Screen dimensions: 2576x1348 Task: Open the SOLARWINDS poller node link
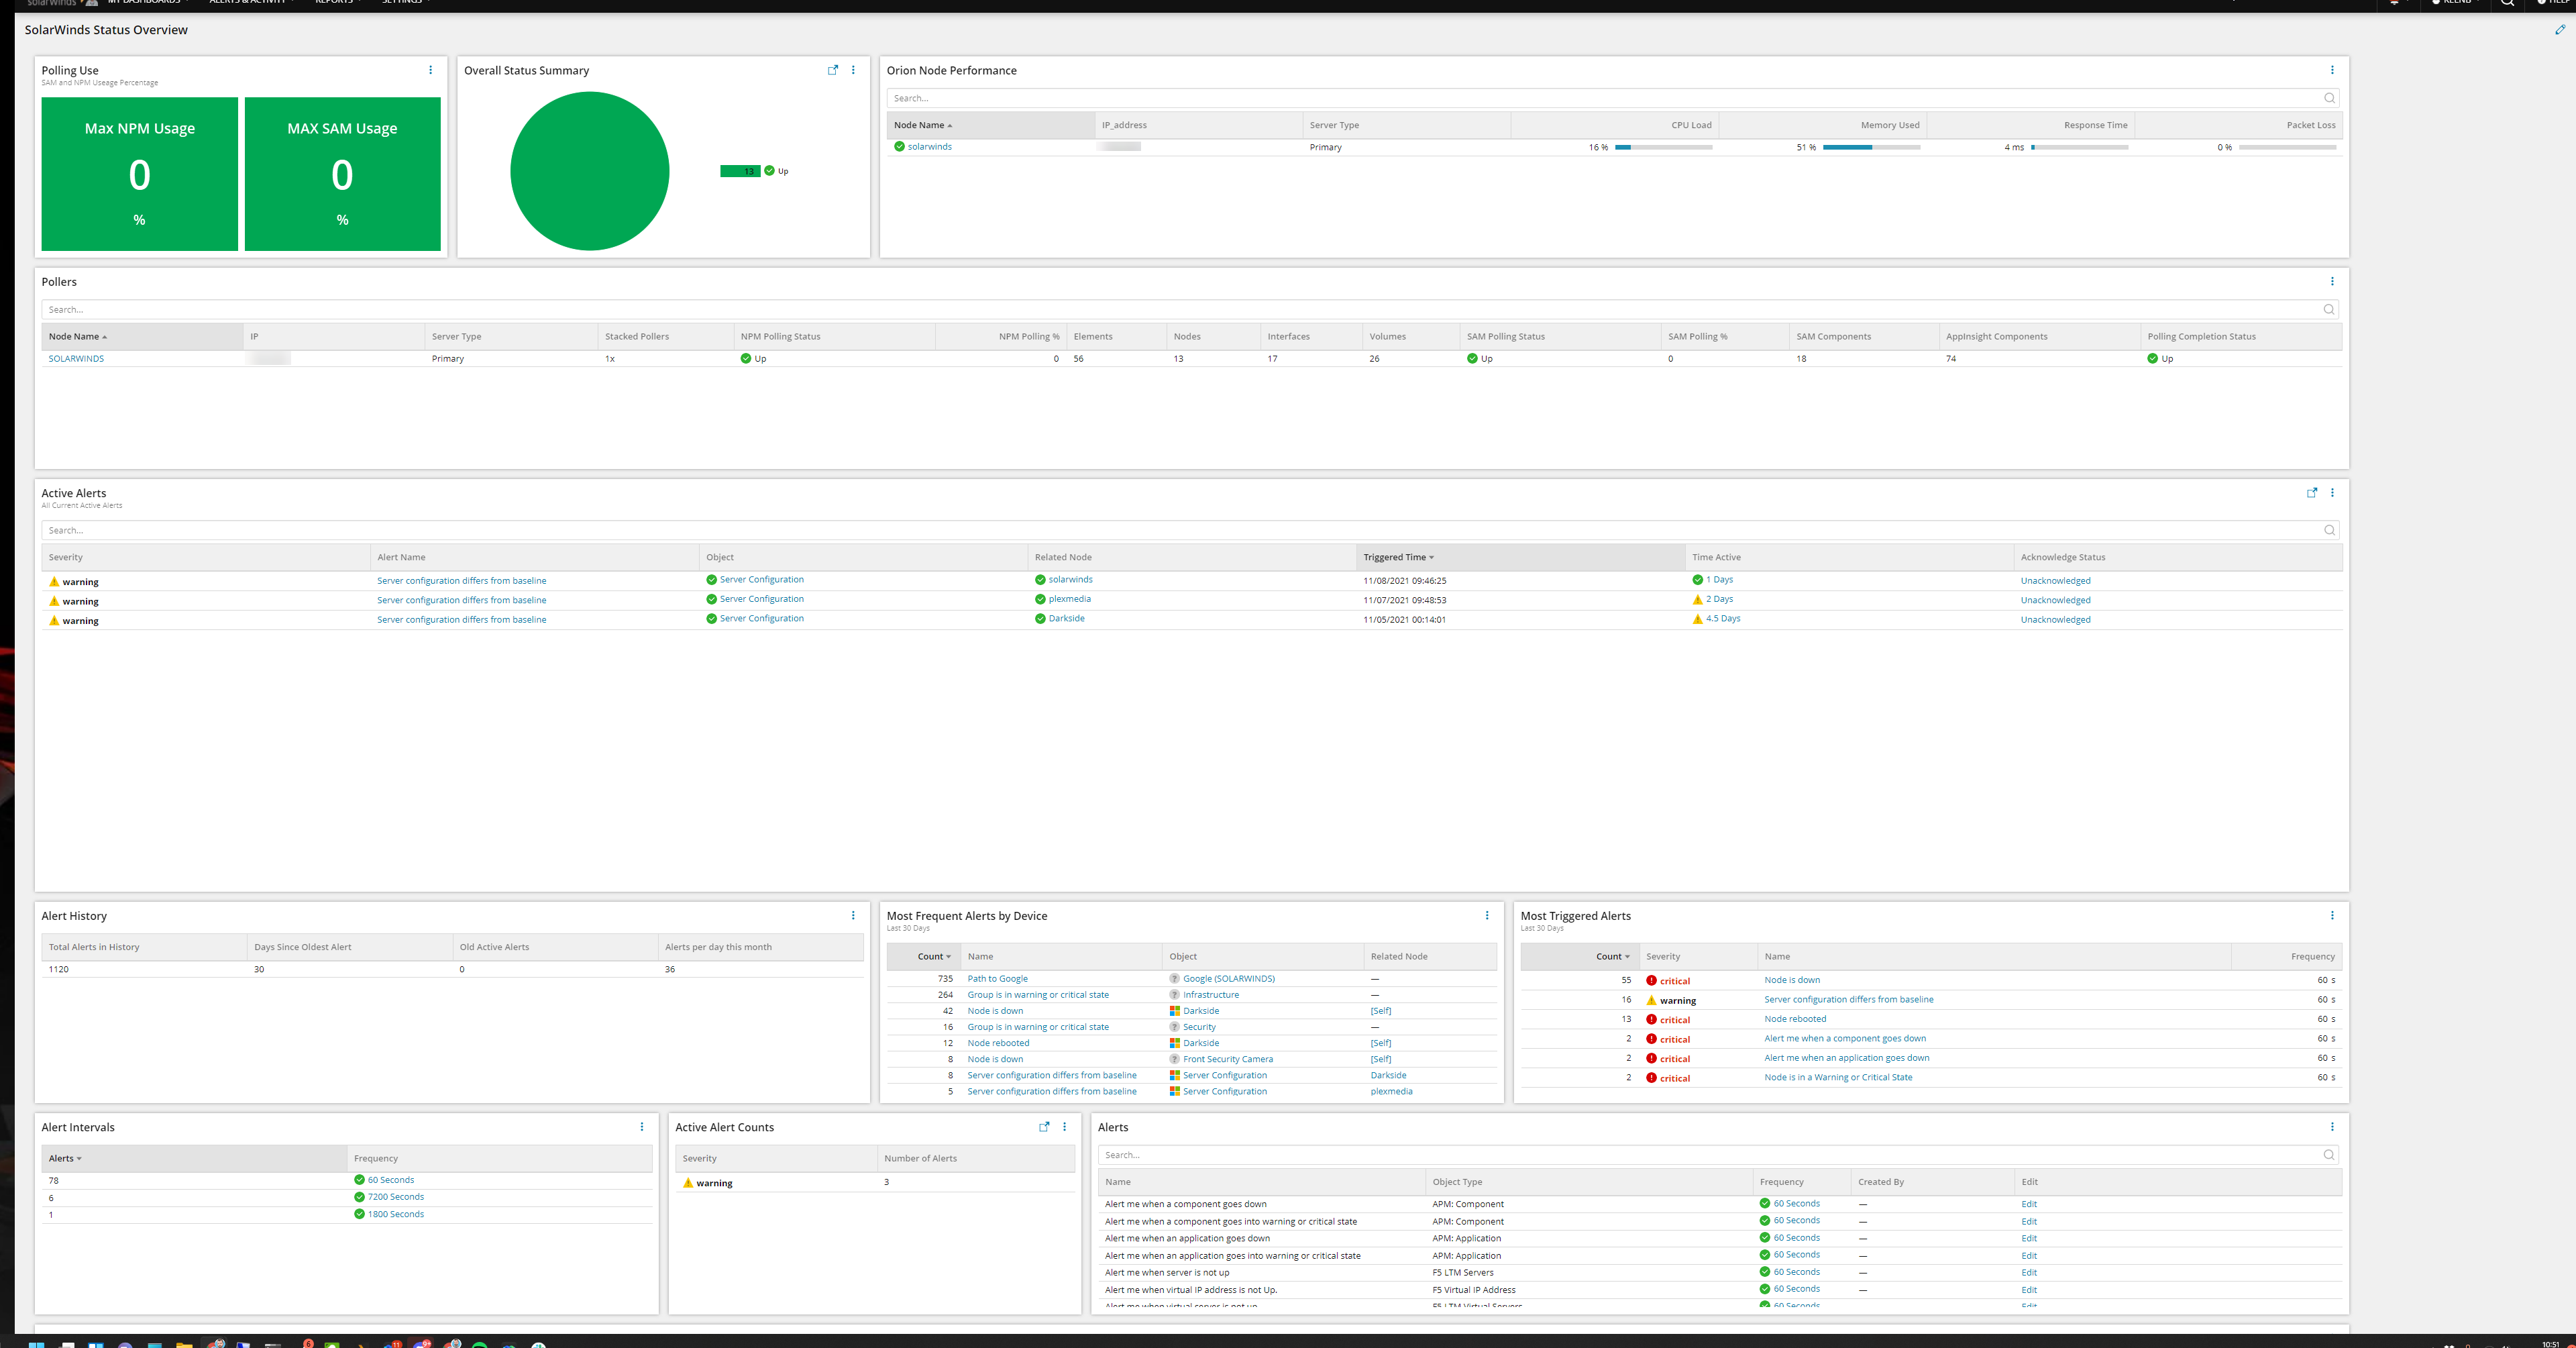coord(76,358)
